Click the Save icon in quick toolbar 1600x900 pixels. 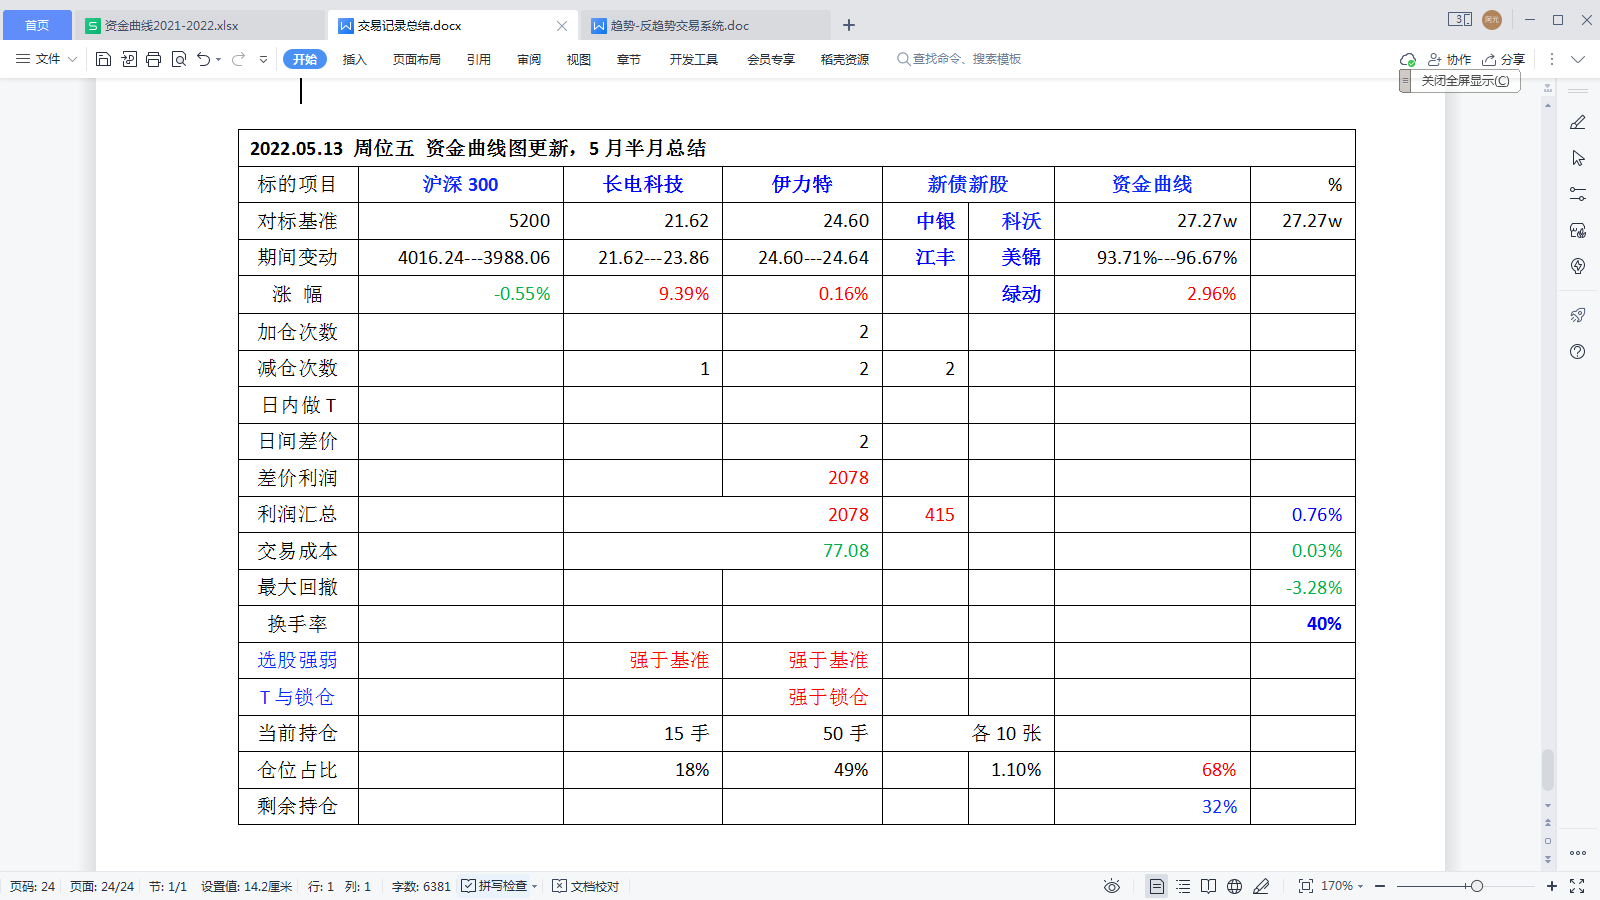coord(103,59)
